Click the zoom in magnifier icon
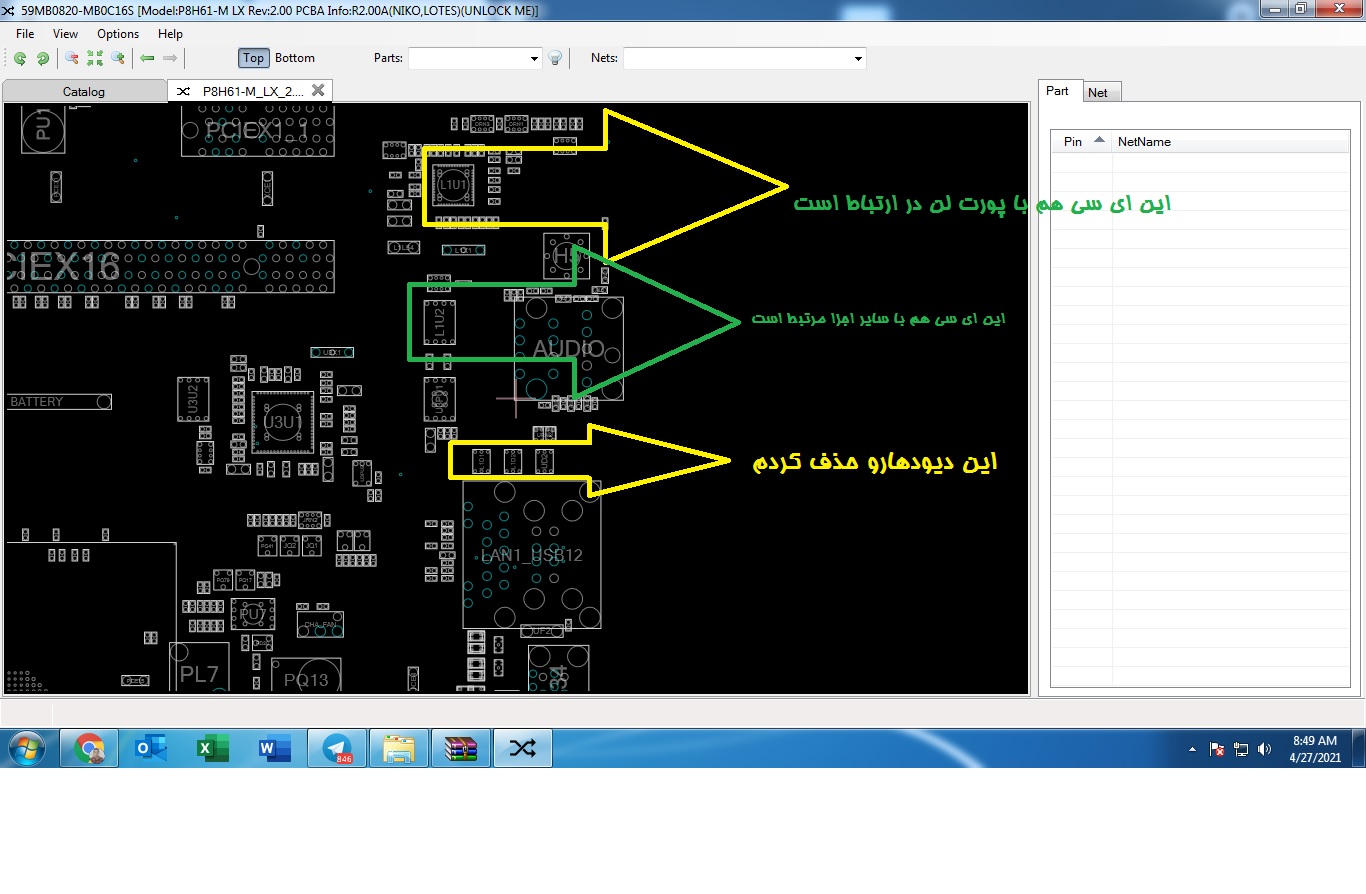Viewport: 1366px width, 894px height. click(118, 58)
